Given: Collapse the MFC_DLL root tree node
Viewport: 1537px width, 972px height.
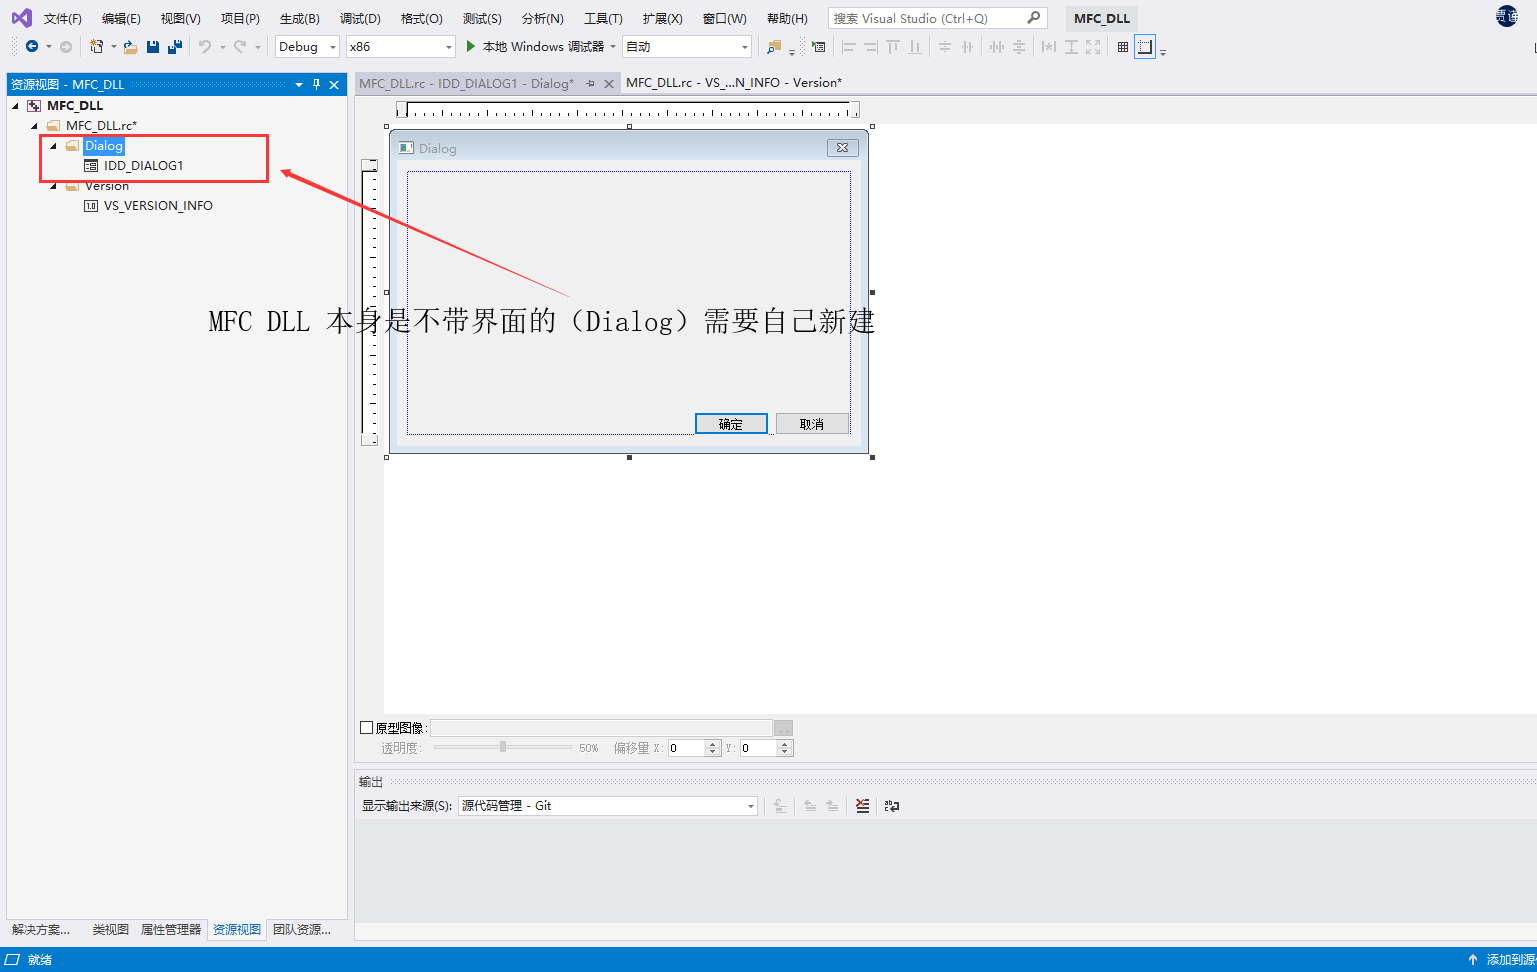Looking at the screenshot, I should 15,106.
